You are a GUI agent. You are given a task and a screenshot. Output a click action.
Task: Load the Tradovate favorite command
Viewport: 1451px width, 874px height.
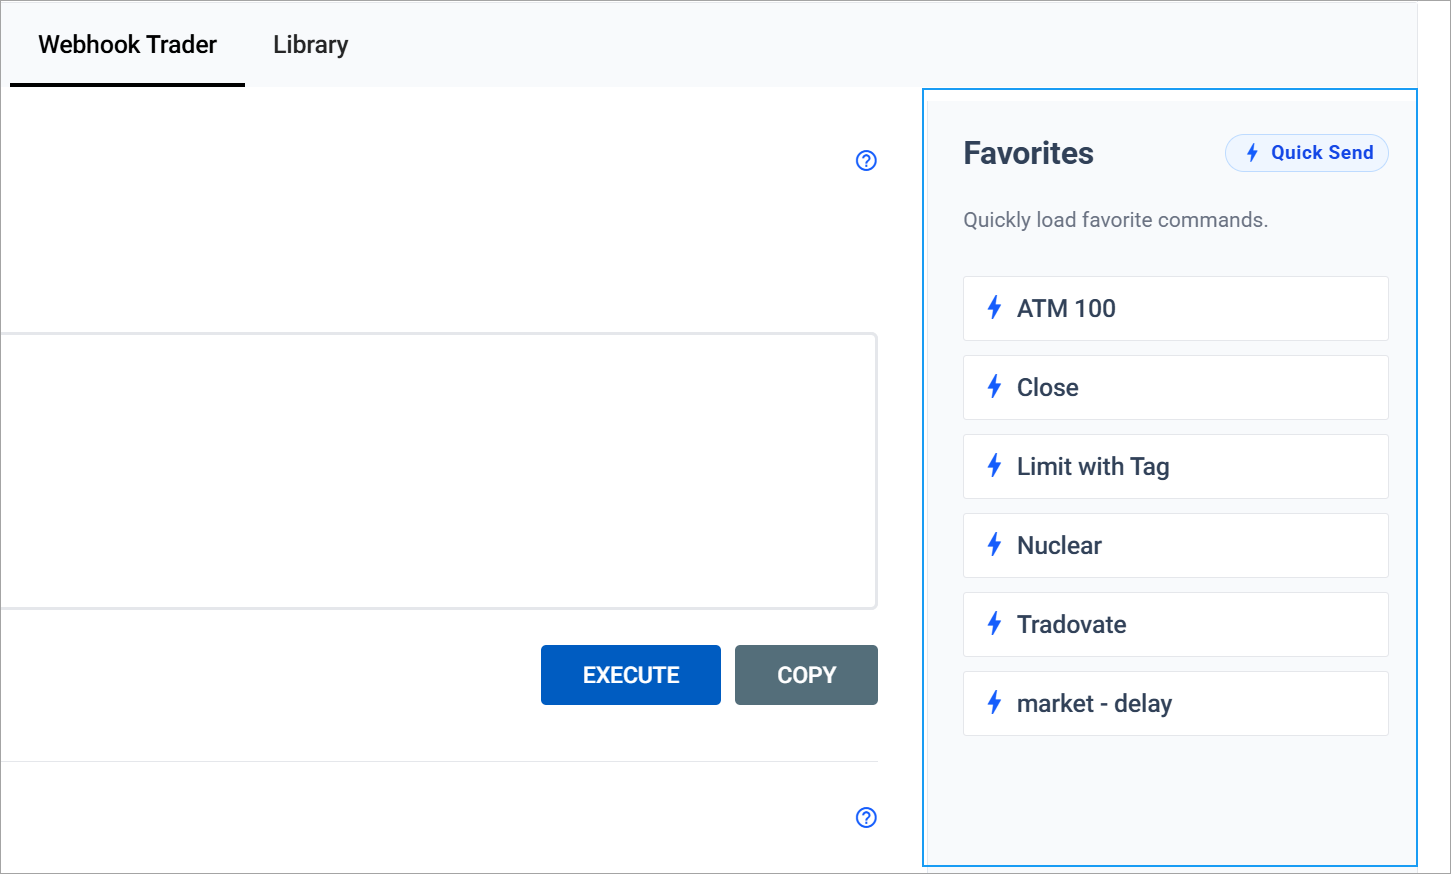(x=1176, y=624)
